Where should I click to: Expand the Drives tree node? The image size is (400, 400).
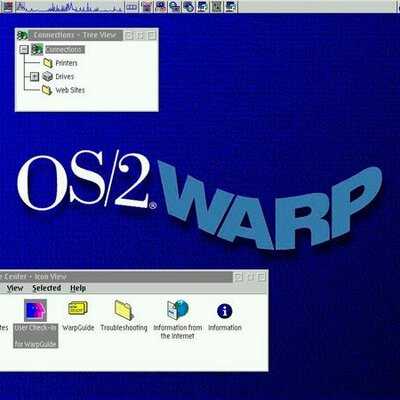pos(34,77)
